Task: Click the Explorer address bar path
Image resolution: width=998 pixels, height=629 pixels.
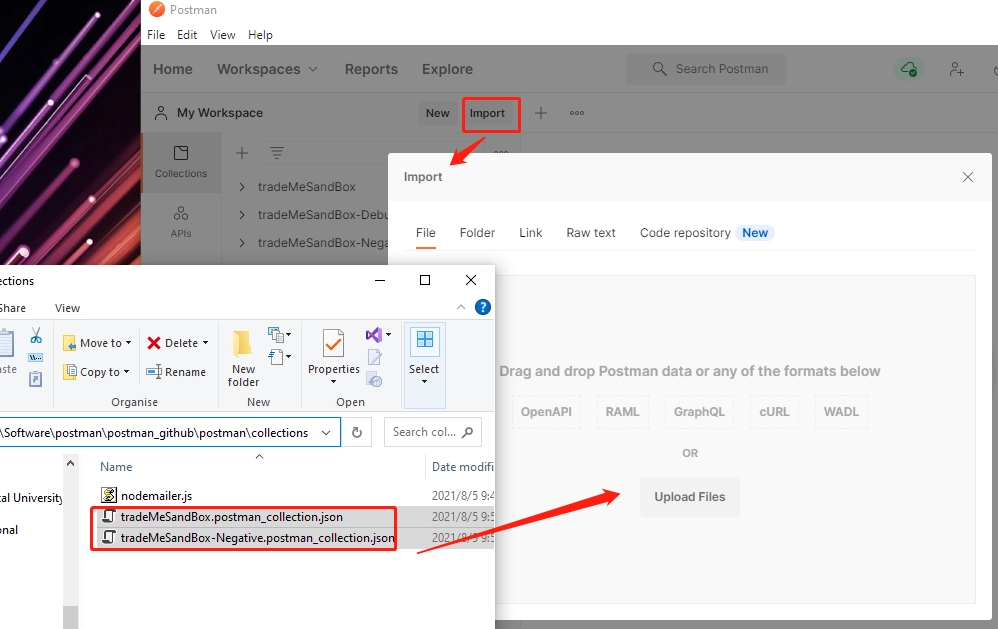Action: [x=156, y=433]
